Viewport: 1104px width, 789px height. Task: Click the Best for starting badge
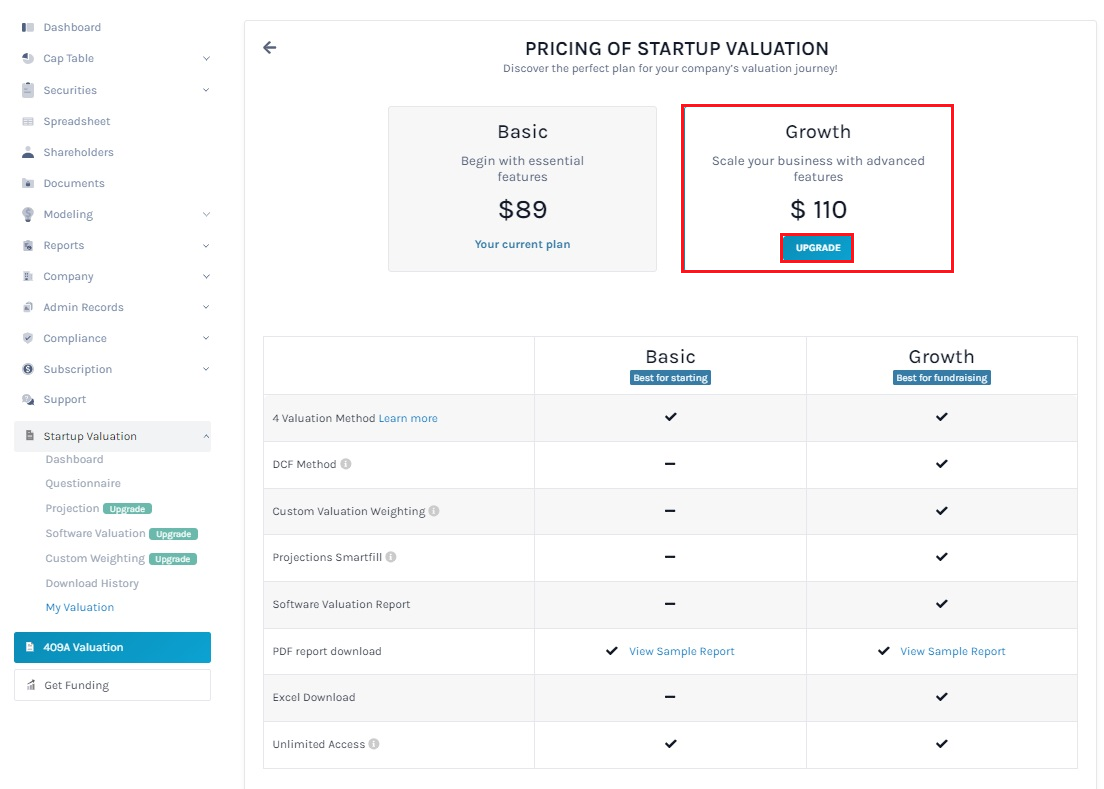click(x=670, y=378)
